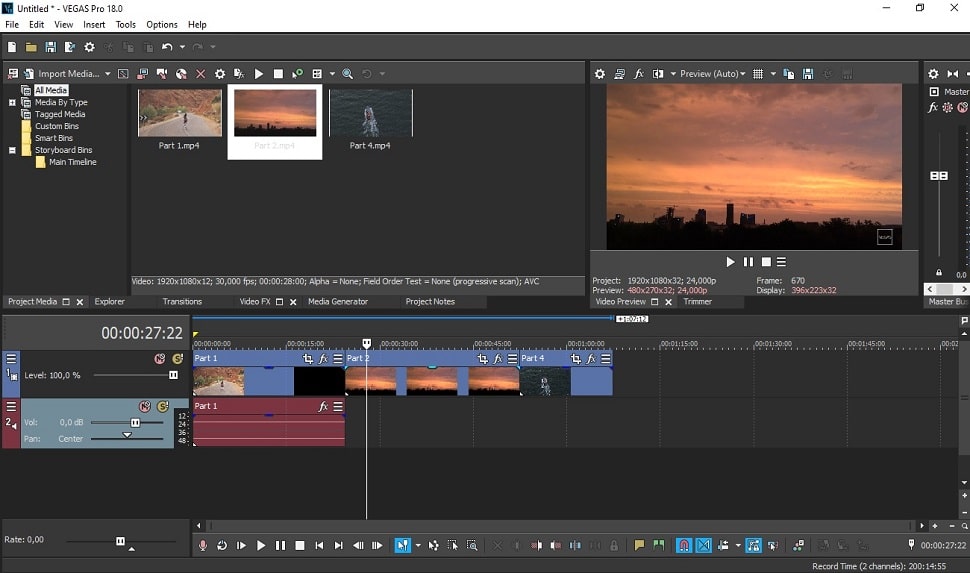Screen dimensions: 970x573
Task: Mute audio track 2
Action: click(x=145, y=407)
